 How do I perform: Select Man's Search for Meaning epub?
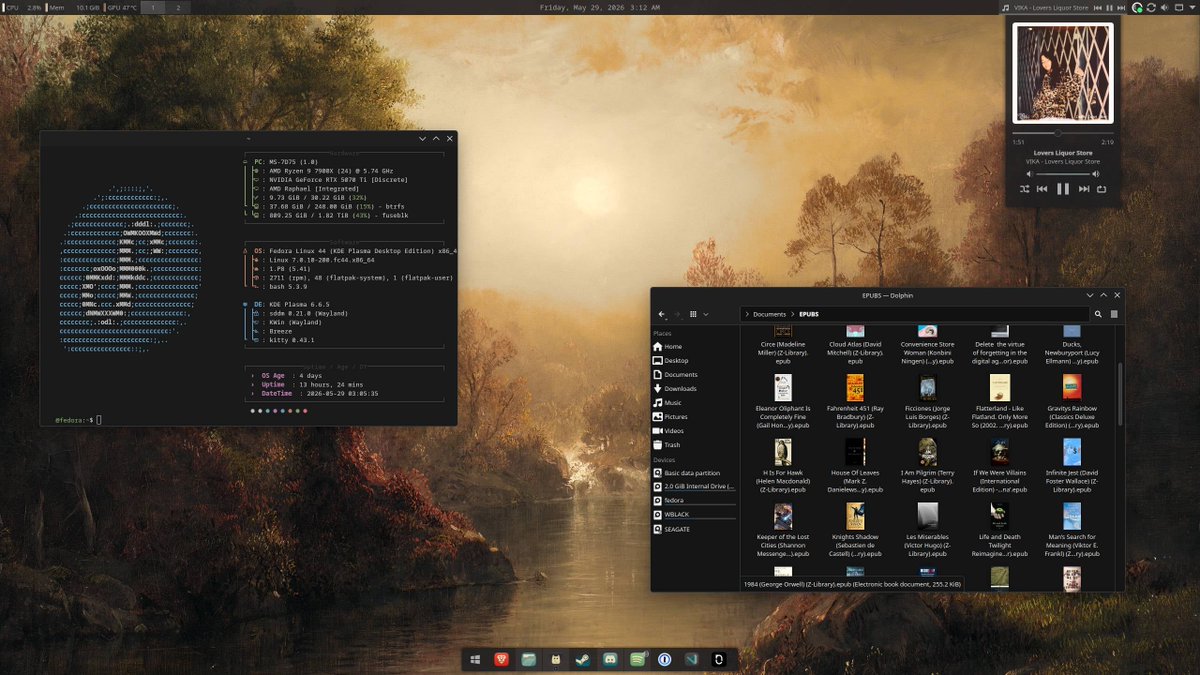[x=1072, y=530]
